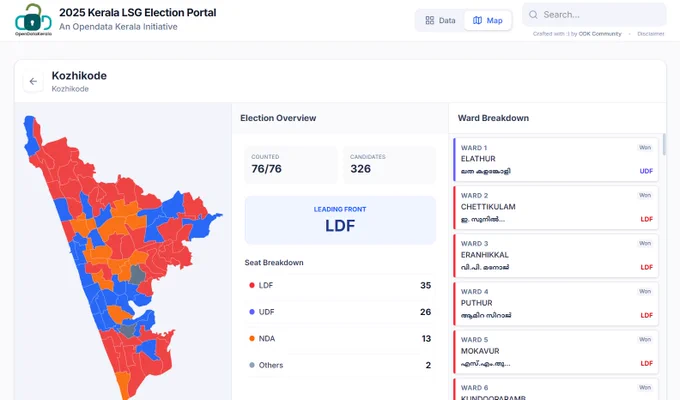Screen dimensions: 680x400
Task: Click the OpenDataKerala padlock logo
Action: pos(33,20)
